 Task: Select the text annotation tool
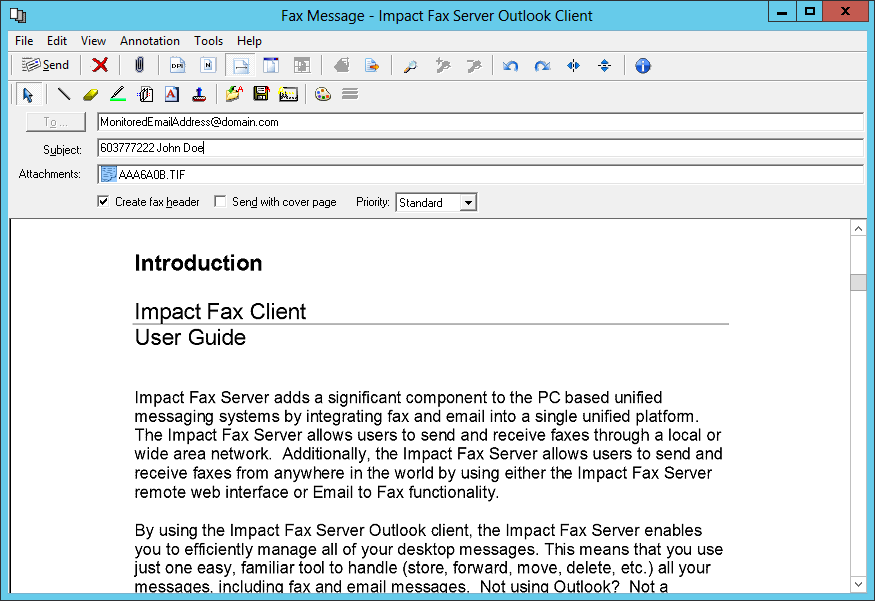[x=172, y=94]
